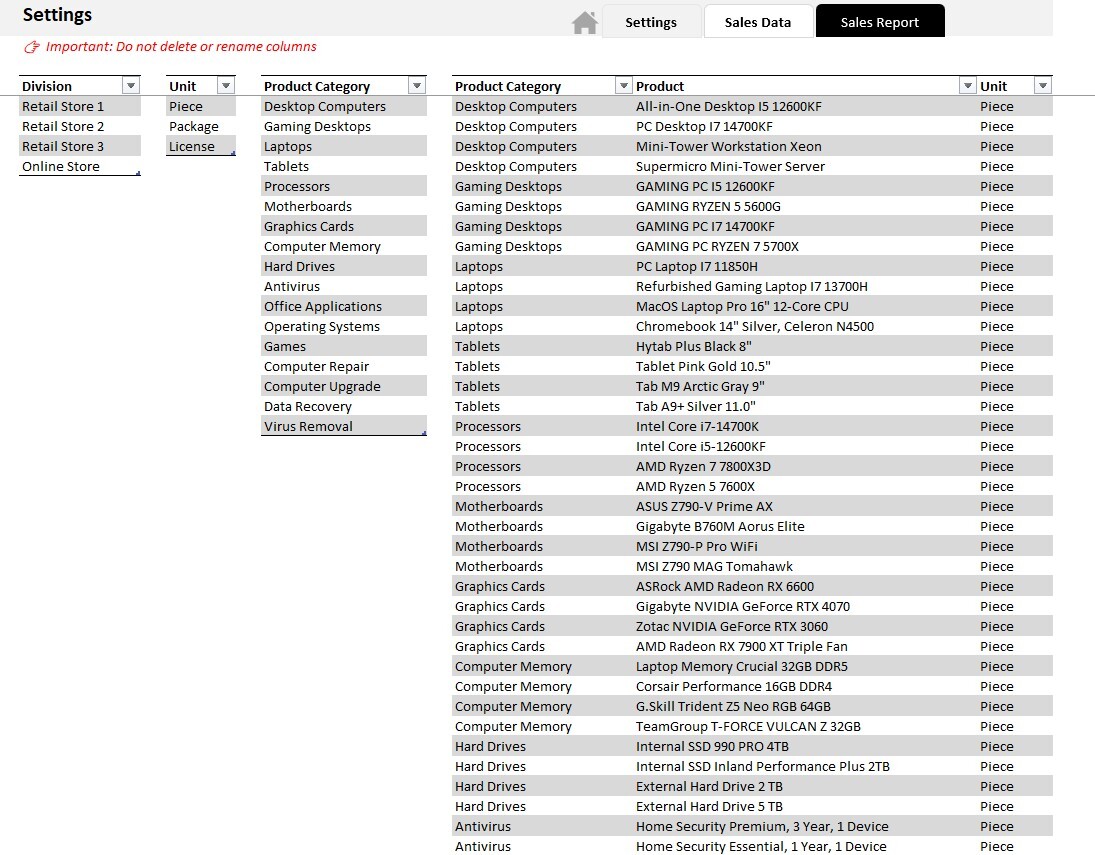
Task: Open the Division column filter dropdown
Action: click(131, 85)
